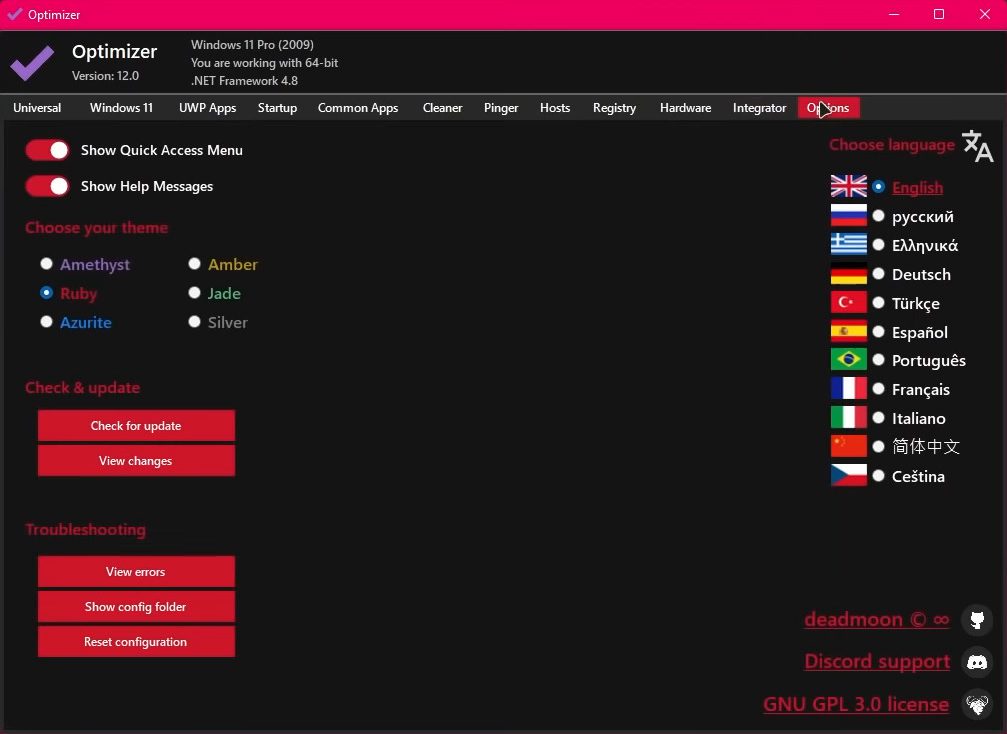The width and height of the screenshot is (1007, 734).
Task: Open the GNU GPL 3.0 license link
Action: click(x=856, y=704)
